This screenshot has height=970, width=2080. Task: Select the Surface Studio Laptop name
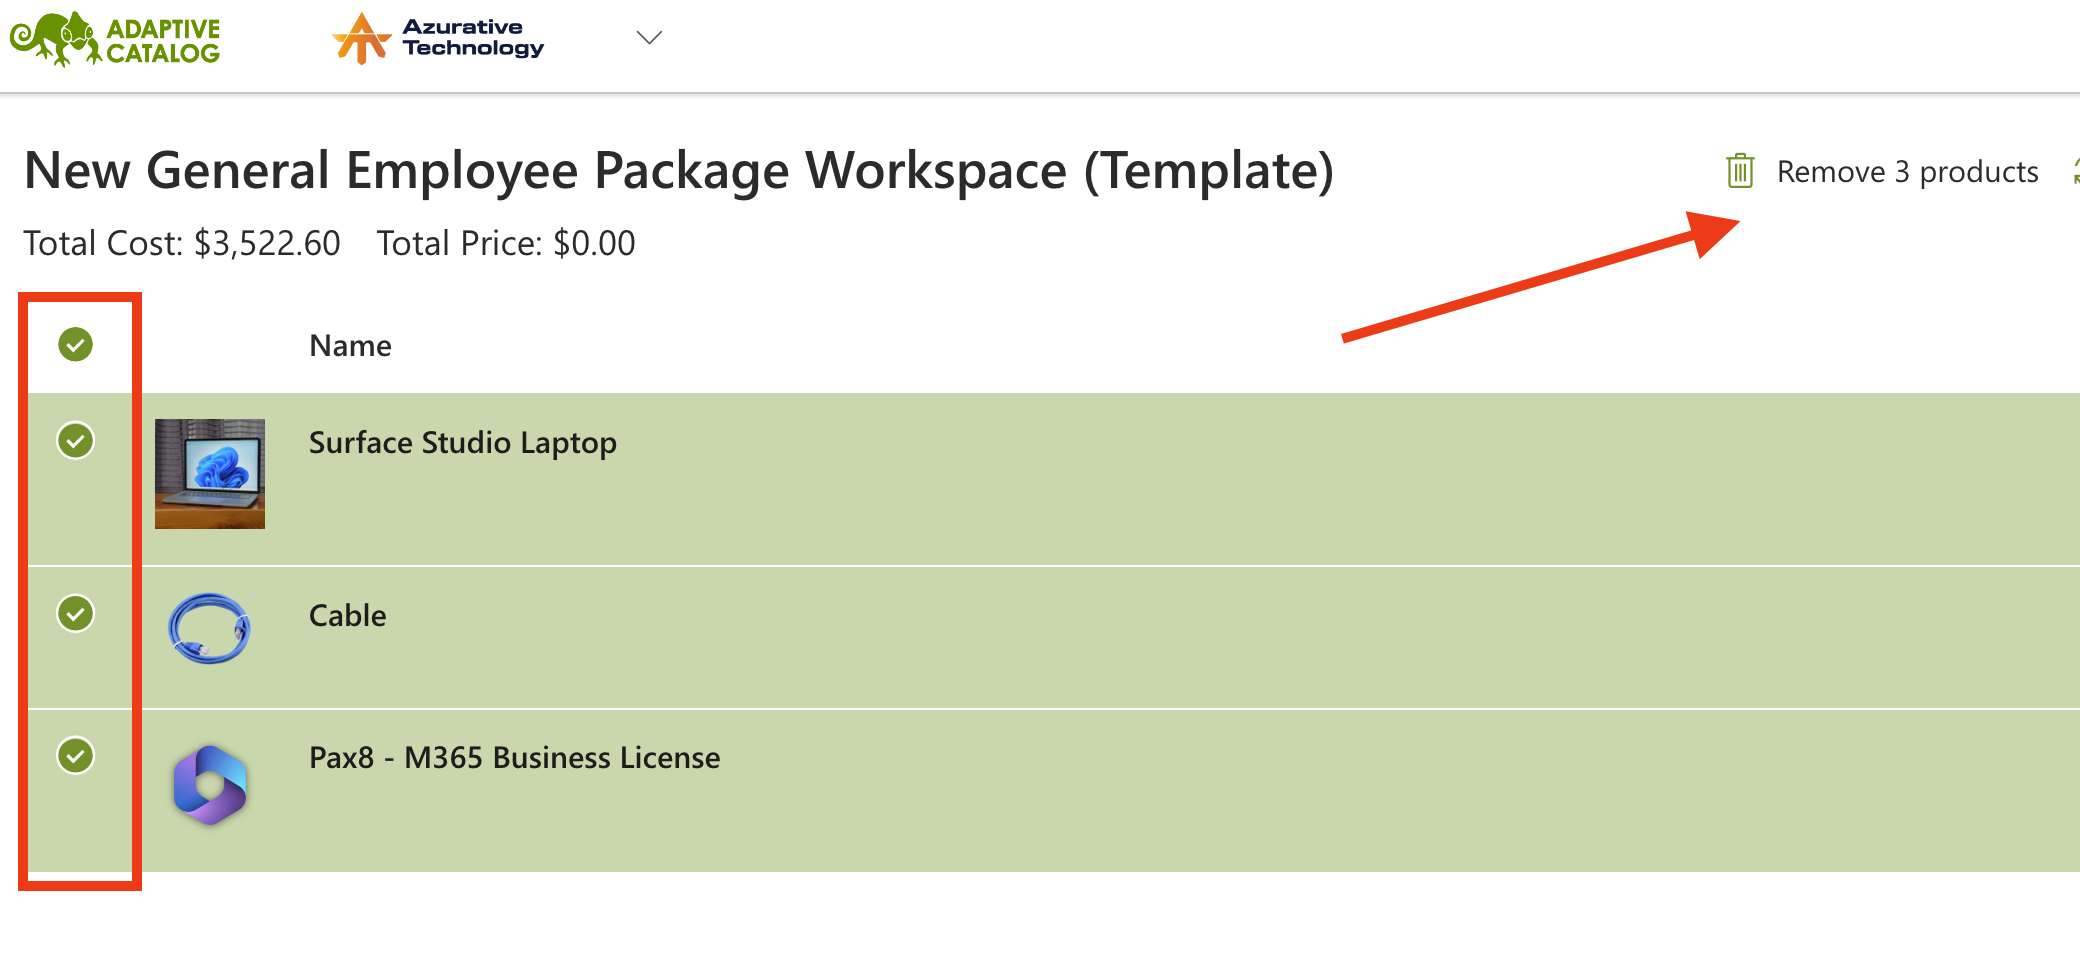(463, 443)
